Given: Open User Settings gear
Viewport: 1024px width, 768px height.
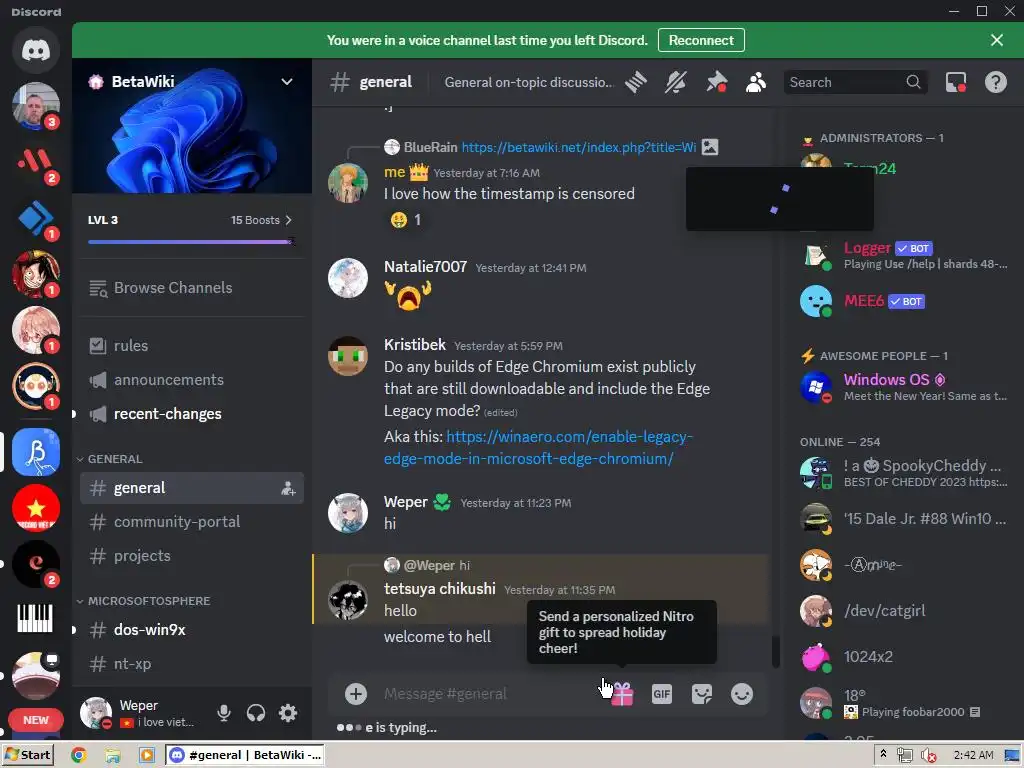Looking at the screenshot, I should coord(288,712).
